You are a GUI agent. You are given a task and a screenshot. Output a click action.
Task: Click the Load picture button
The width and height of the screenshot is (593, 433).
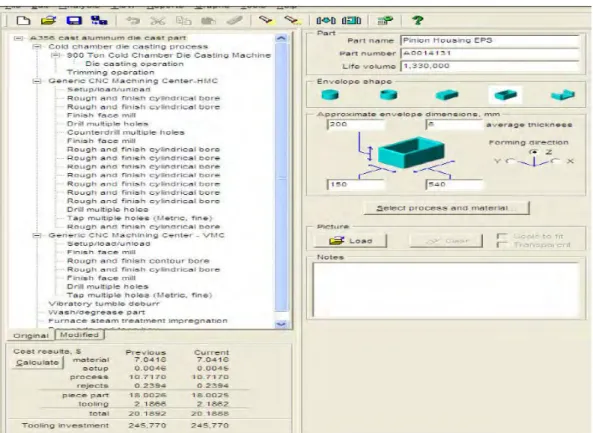tap(350, 241)
